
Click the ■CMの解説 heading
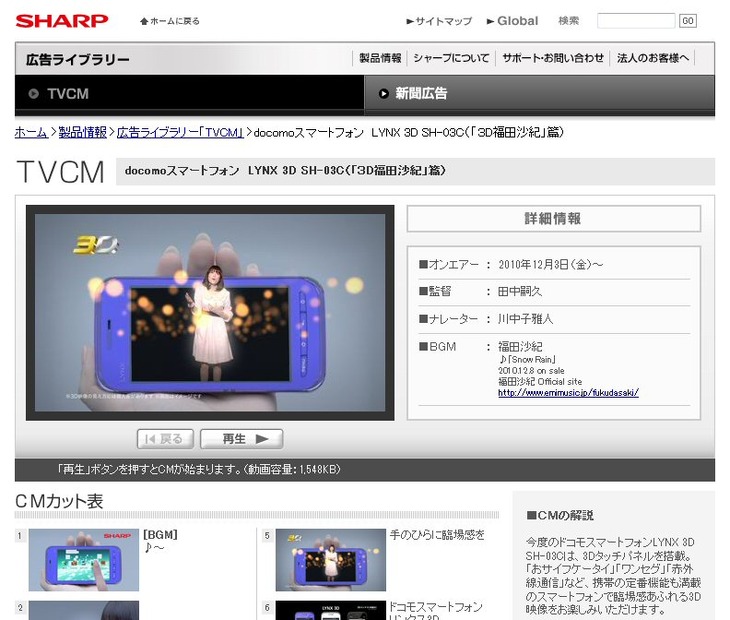560,515
